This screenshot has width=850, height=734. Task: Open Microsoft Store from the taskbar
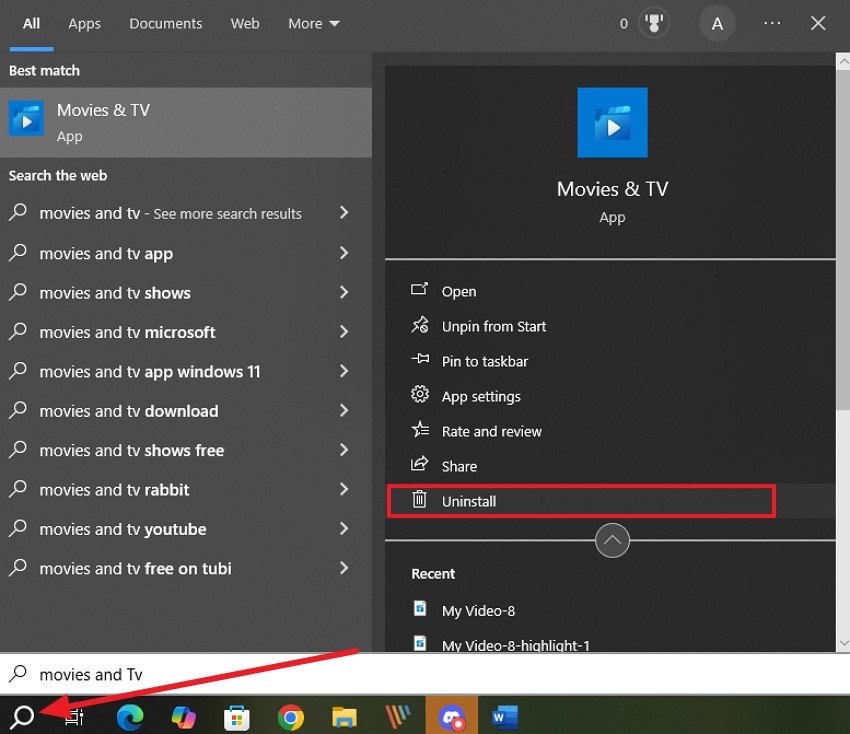point(237,717)
